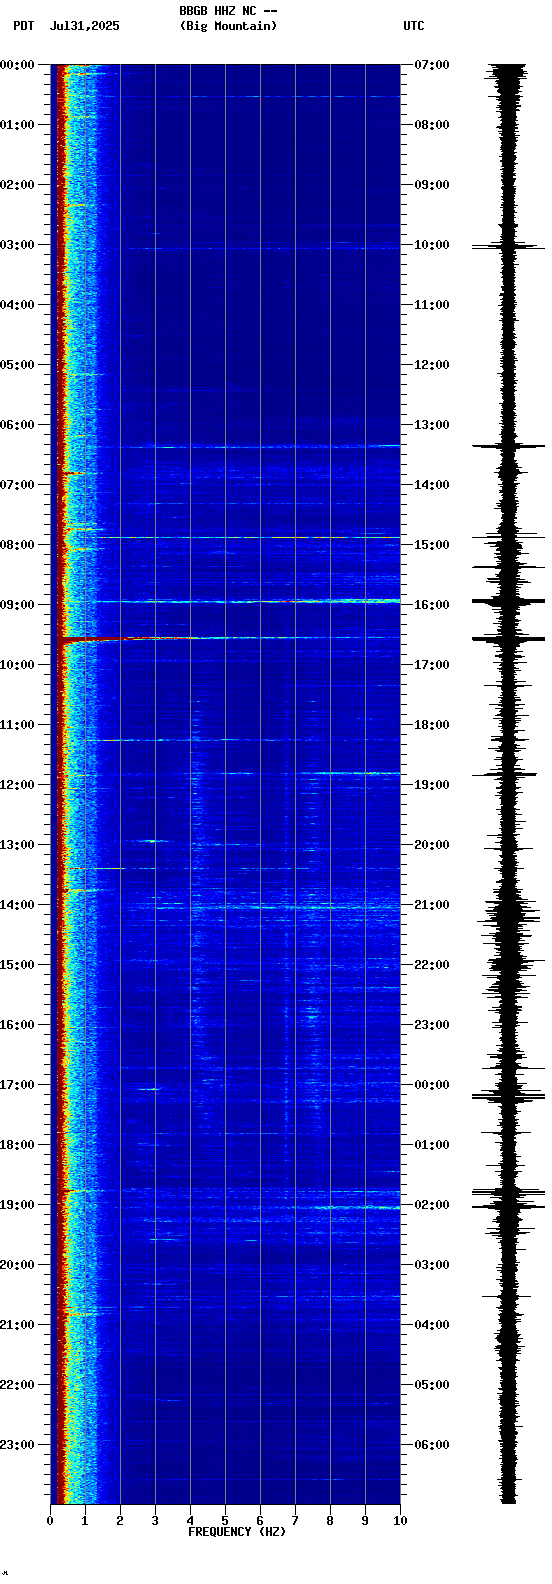Select the UTC "07:00" time tick label
552x1584 pixels.
pyautogui.click(x=432, y=65)
